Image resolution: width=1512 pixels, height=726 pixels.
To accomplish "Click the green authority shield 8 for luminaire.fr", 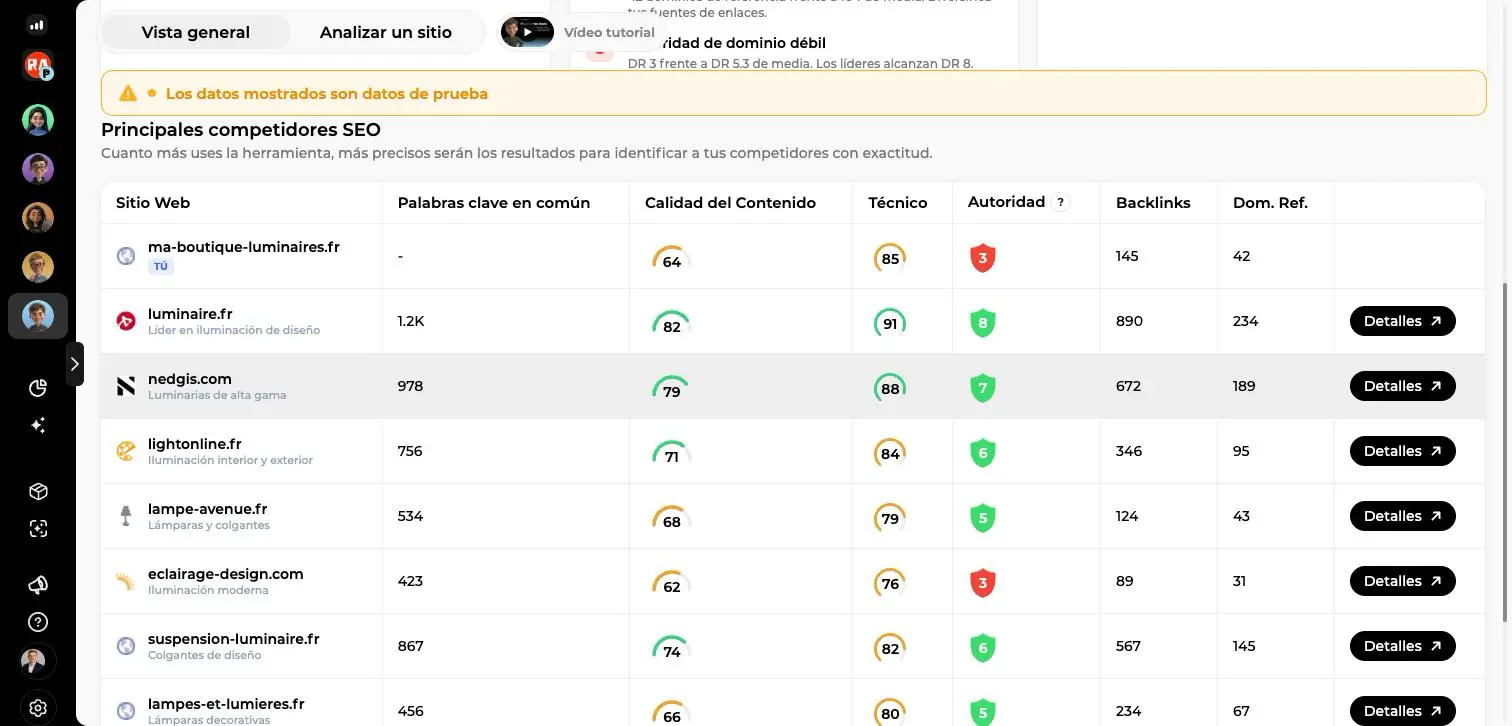I will point(983,323).
